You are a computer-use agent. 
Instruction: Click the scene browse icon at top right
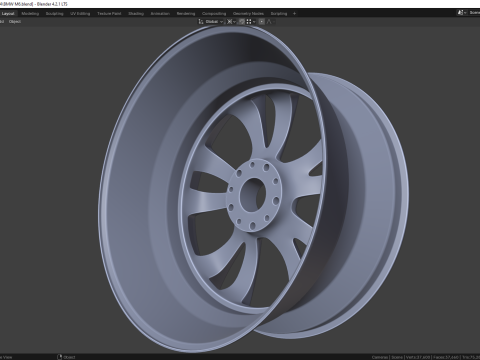462,13
